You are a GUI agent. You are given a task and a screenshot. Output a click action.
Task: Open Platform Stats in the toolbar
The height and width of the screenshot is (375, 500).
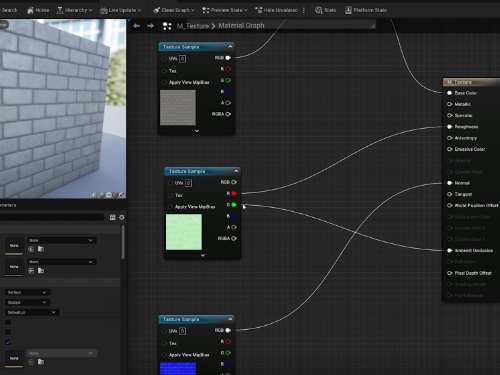(366, 10)
